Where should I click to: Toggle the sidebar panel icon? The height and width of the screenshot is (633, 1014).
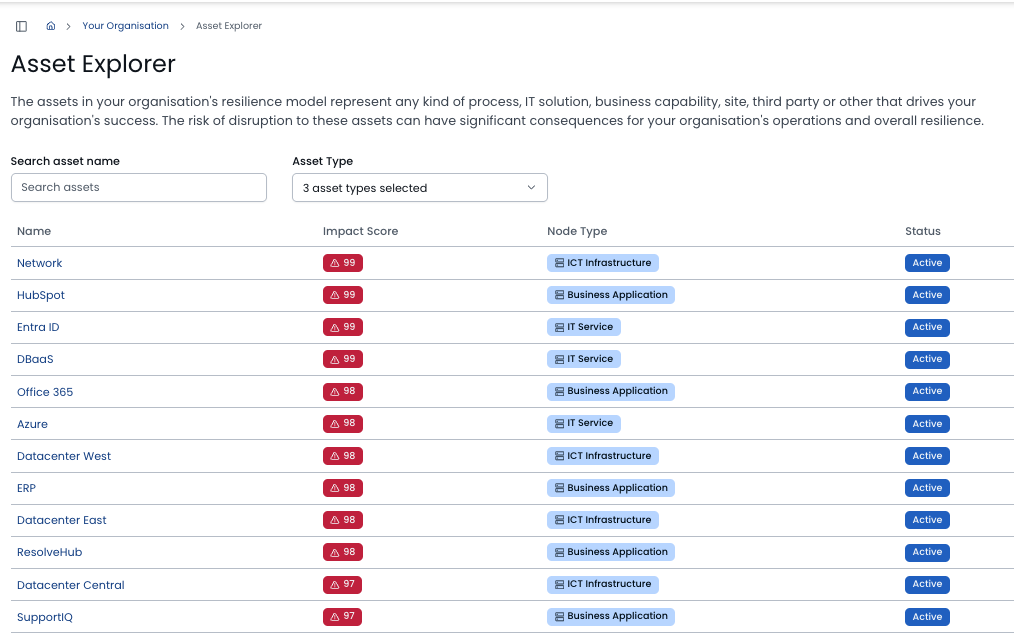(x=21, y=27)
